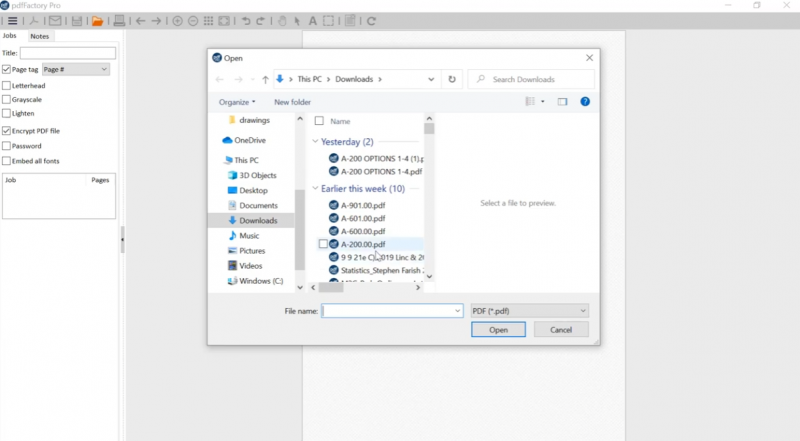Go up one folder level arrow
The image size is (800, 441).
265,79
